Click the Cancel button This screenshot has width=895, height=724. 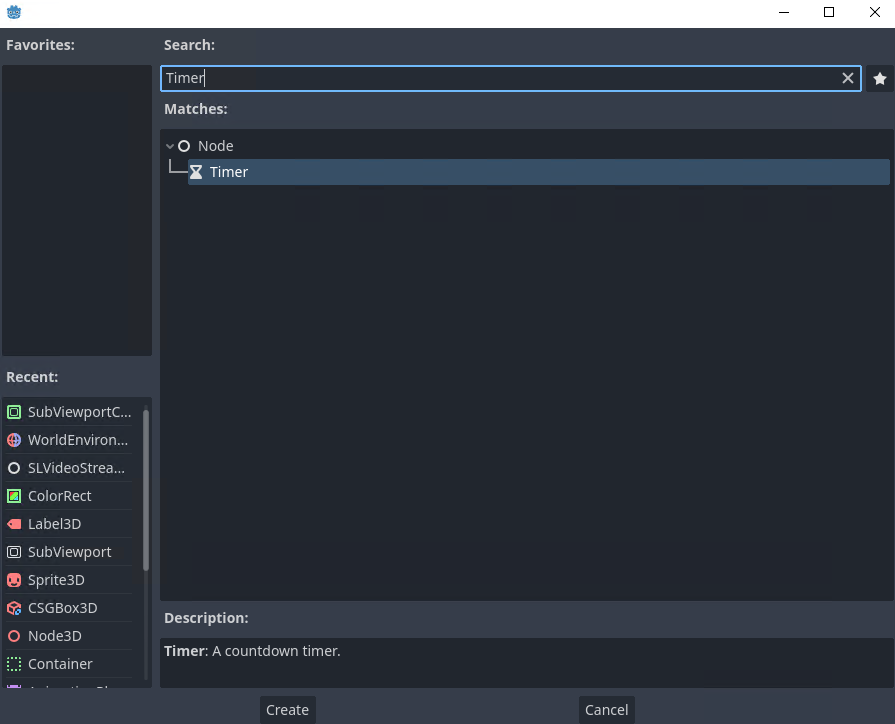tap(606, 710)
